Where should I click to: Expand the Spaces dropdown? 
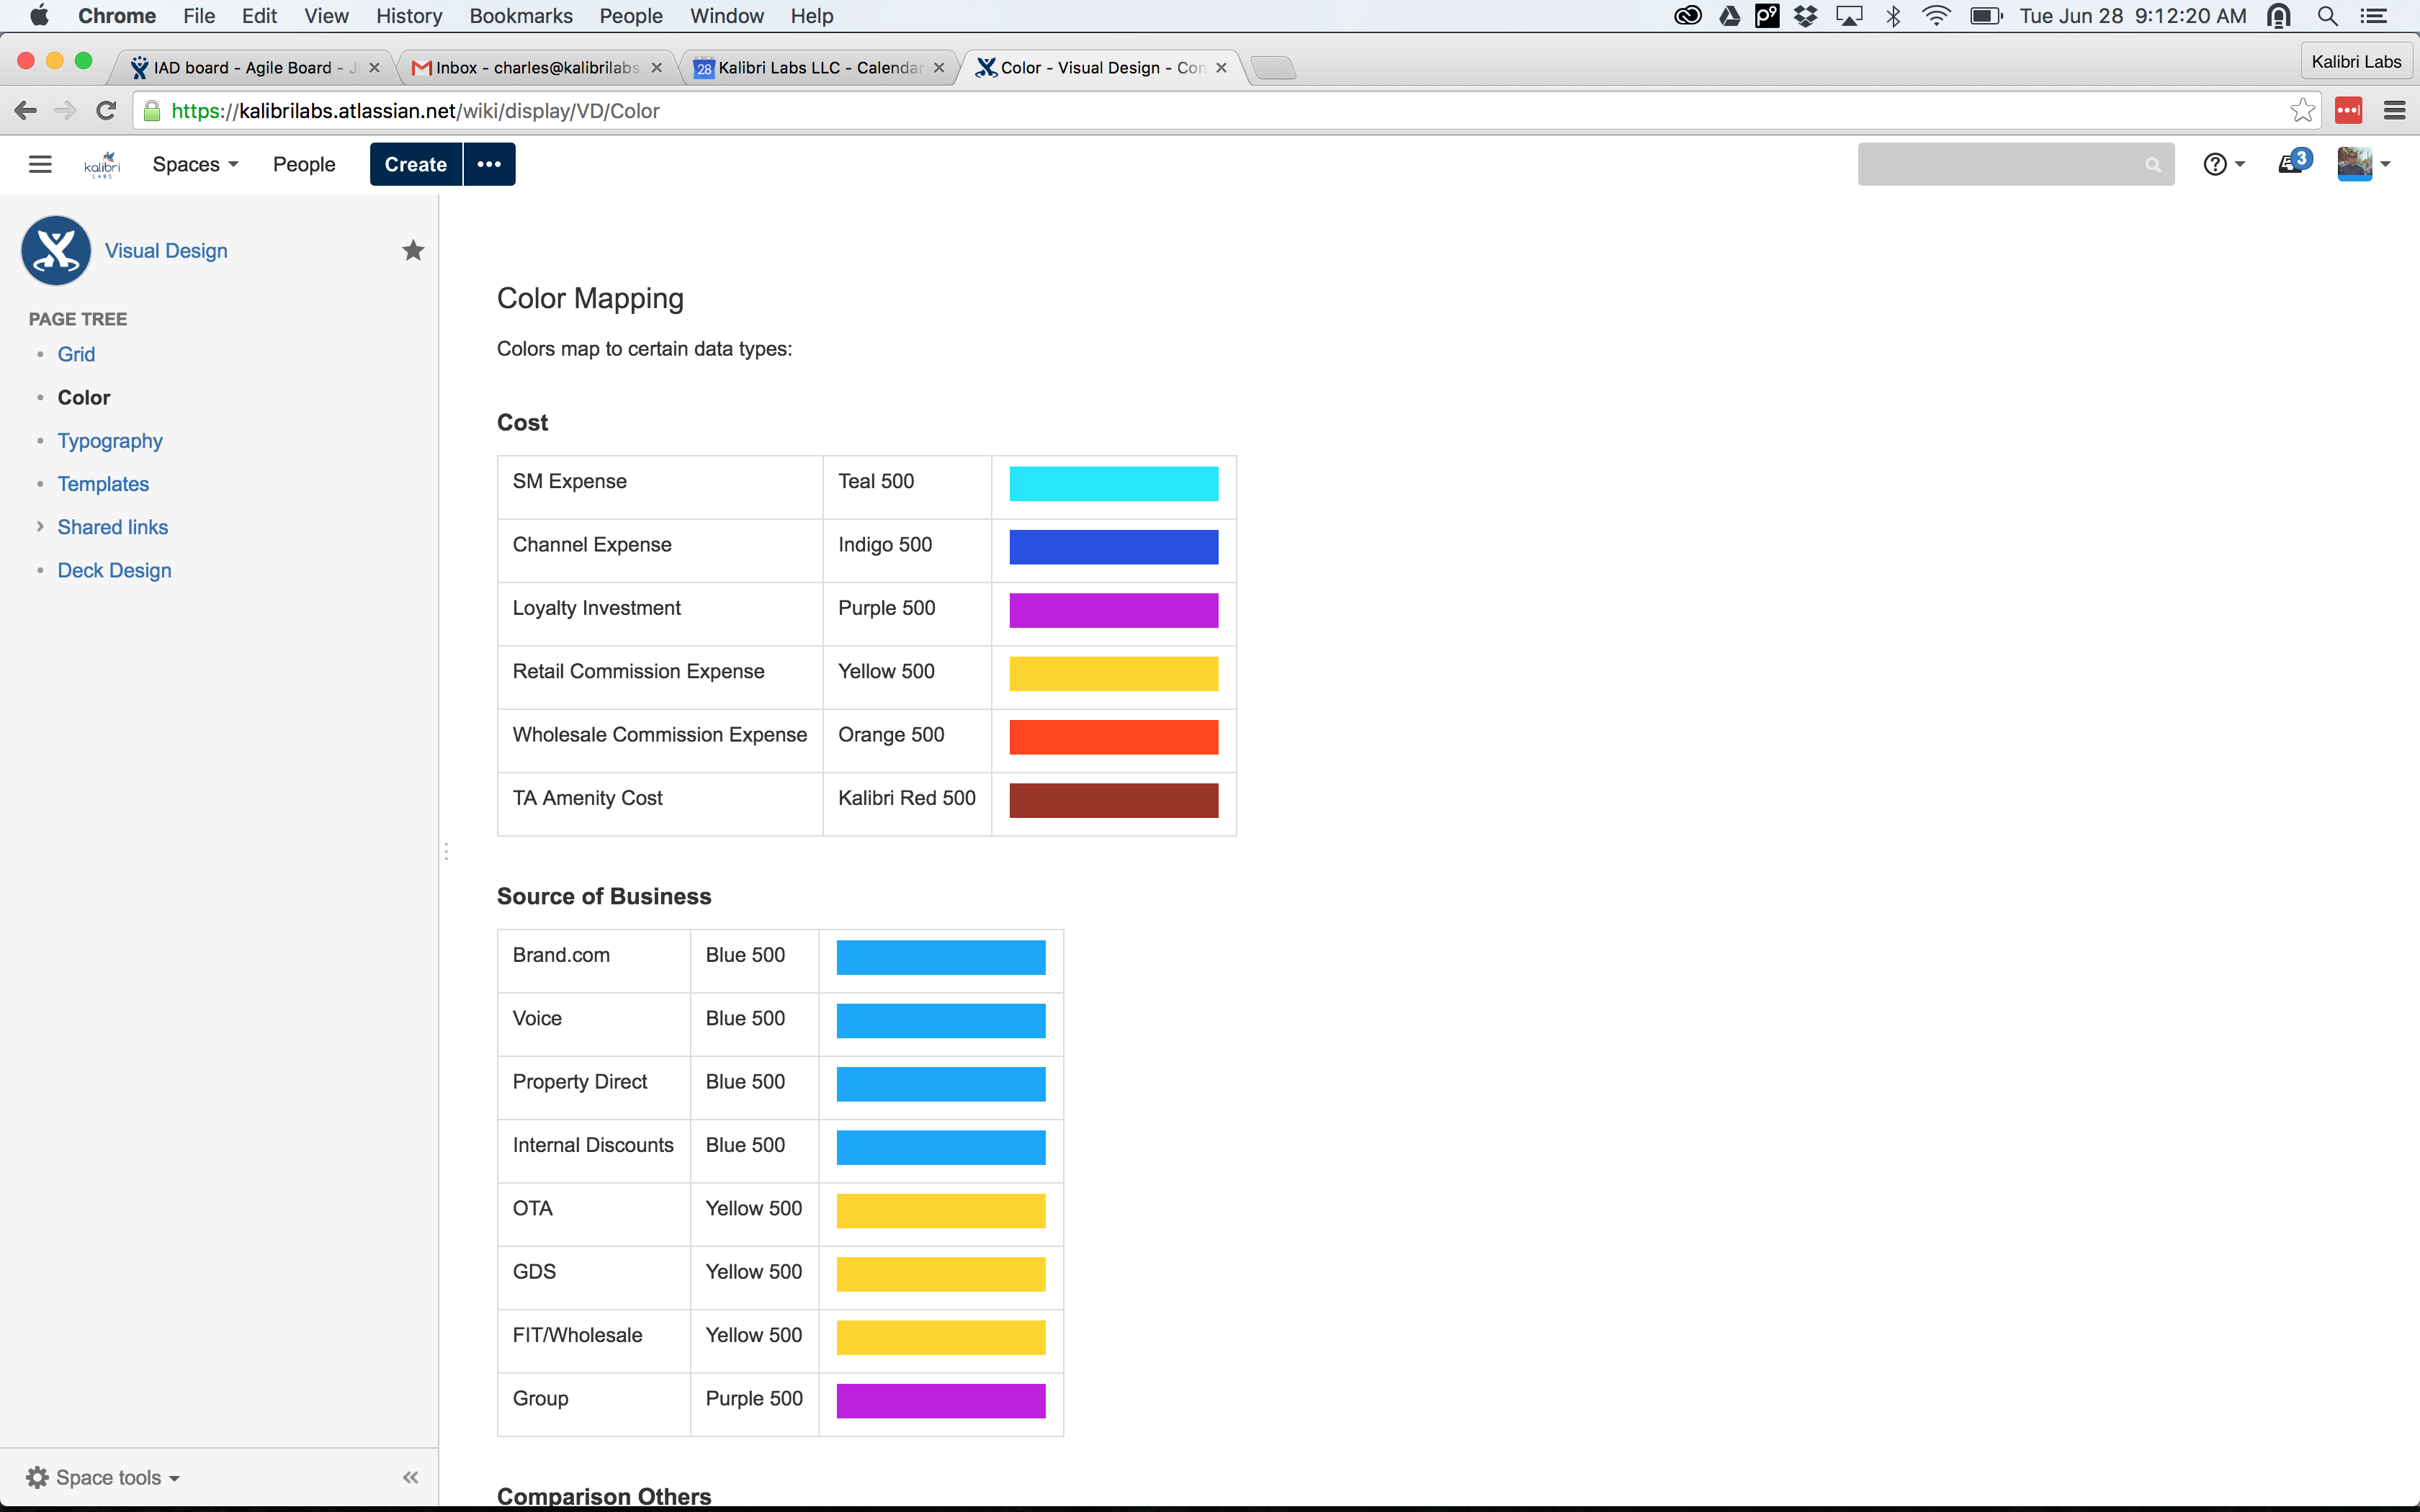coord(195,164)
